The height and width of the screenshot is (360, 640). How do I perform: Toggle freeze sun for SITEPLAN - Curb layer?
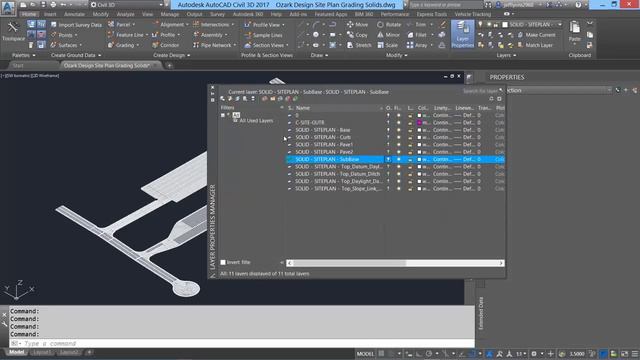pyautogui.click(x=399, y=137)
